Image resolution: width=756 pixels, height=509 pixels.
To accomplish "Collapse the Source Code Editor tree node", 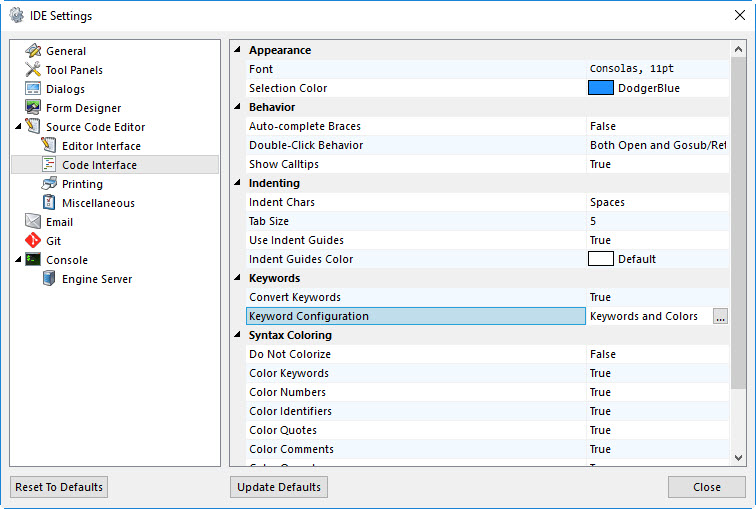I will pyautogui.click(x=18, y=126).
